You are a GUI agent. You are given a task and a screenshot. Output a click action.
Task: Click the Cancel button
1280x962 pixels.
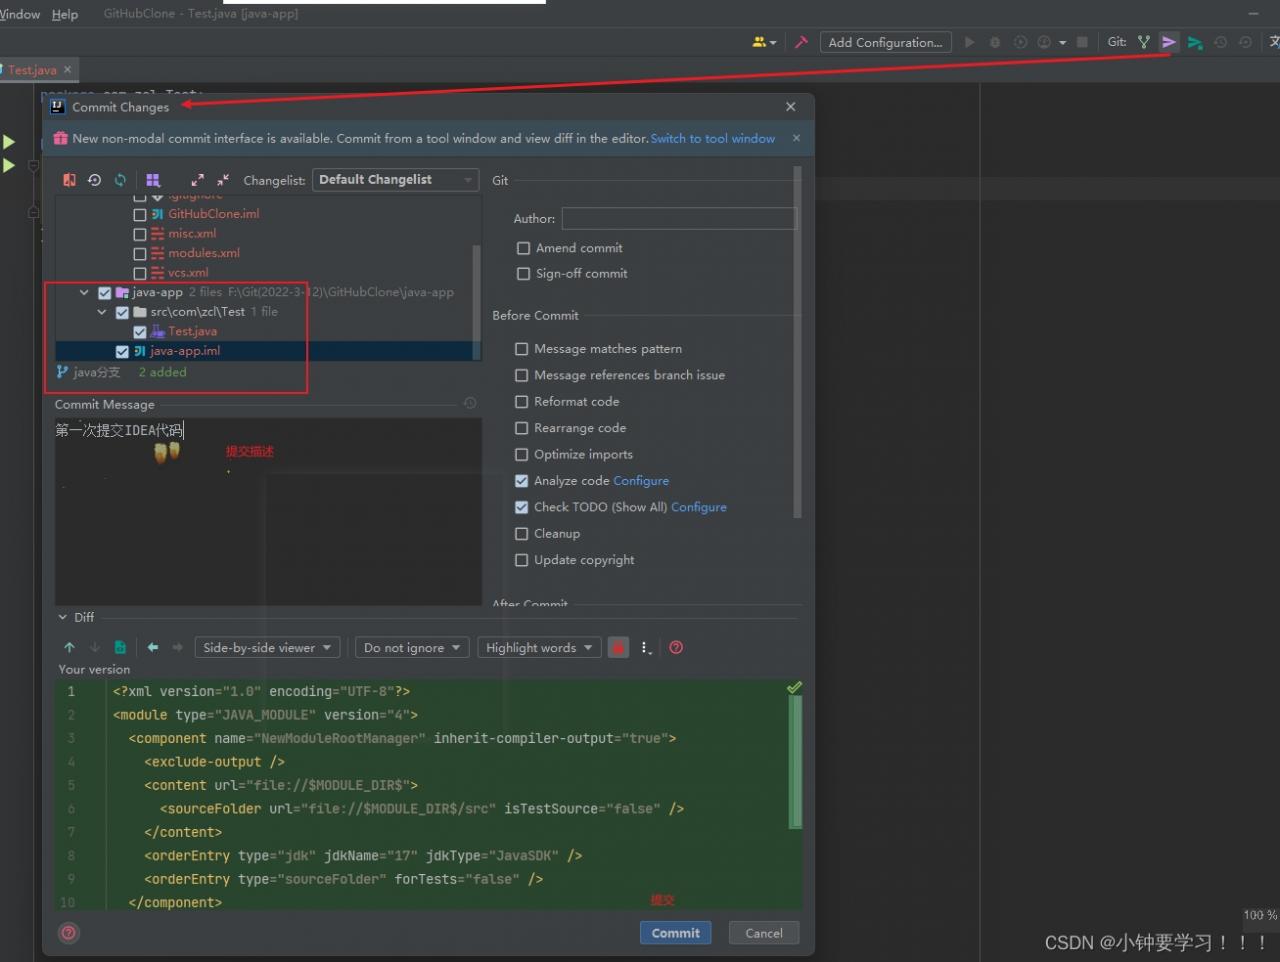coord(764,933)
